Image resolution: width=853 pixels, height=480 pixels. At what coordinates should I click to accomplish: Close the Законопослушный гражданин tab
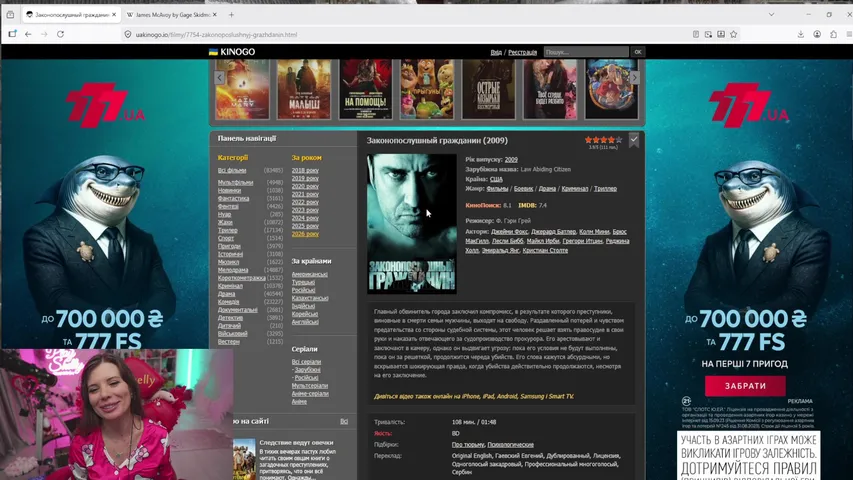(114, 15)
